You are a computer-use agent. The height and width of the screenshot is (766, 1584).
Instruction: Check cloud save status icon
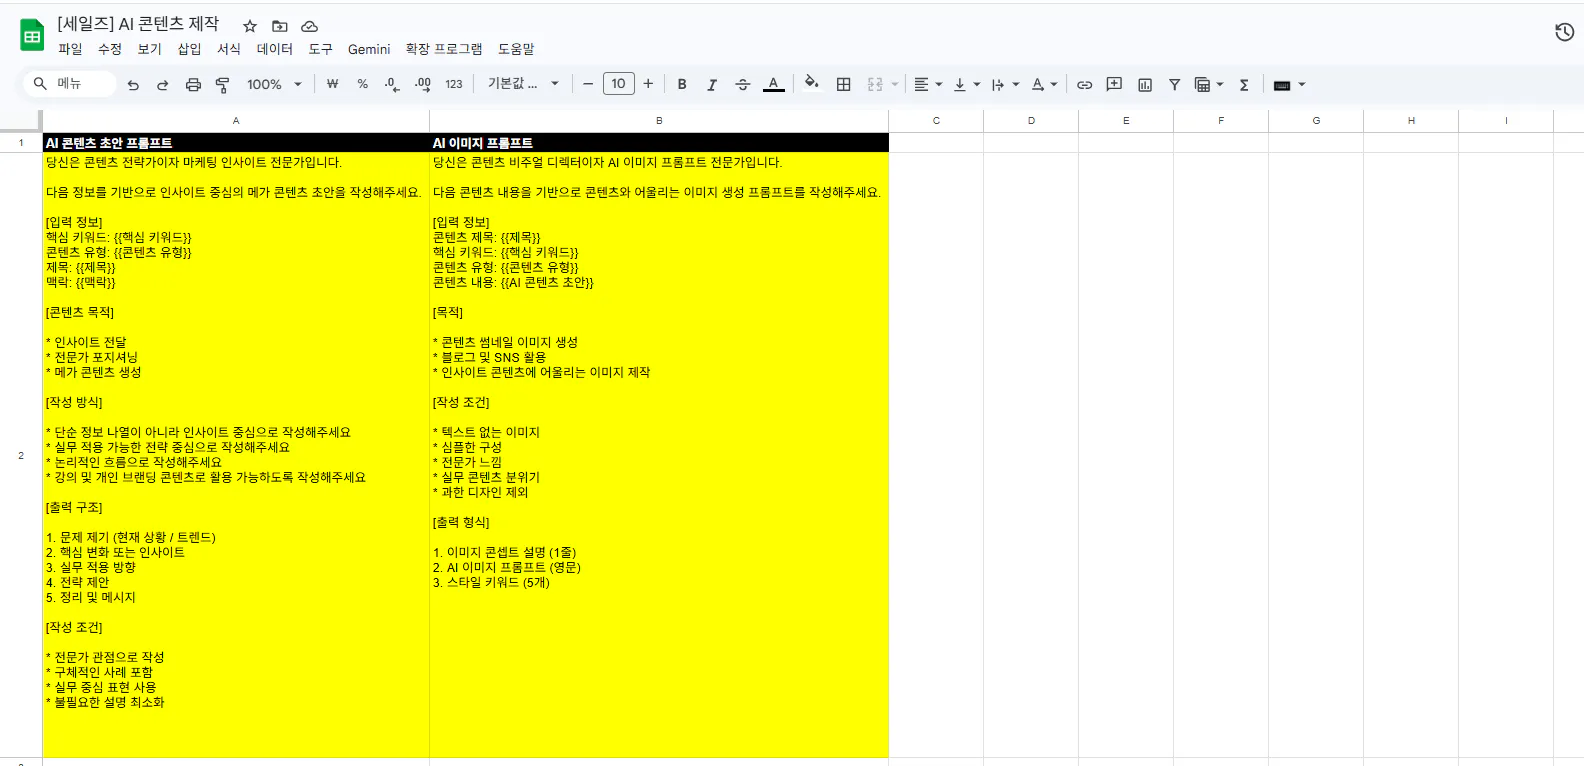tap(310, 26)
